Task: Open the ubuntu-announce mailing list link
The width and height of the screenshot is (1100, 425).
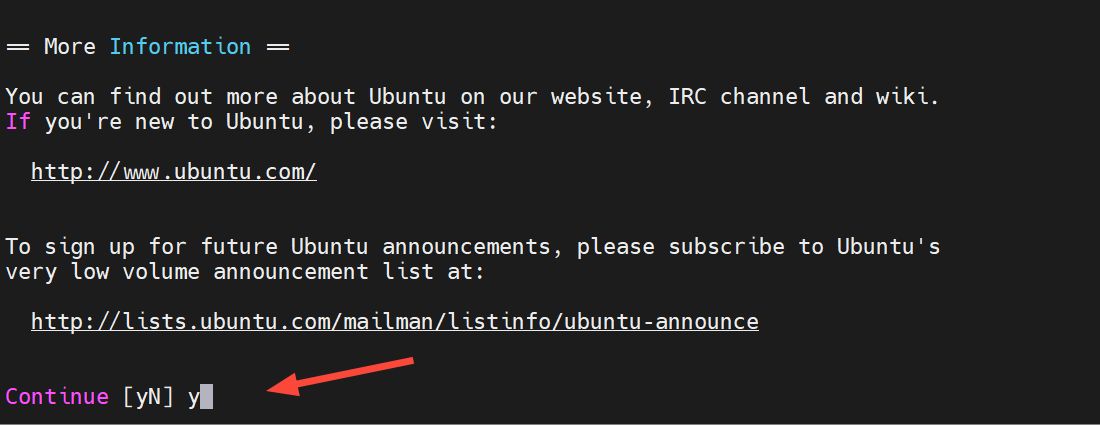Action: (395, 321)
